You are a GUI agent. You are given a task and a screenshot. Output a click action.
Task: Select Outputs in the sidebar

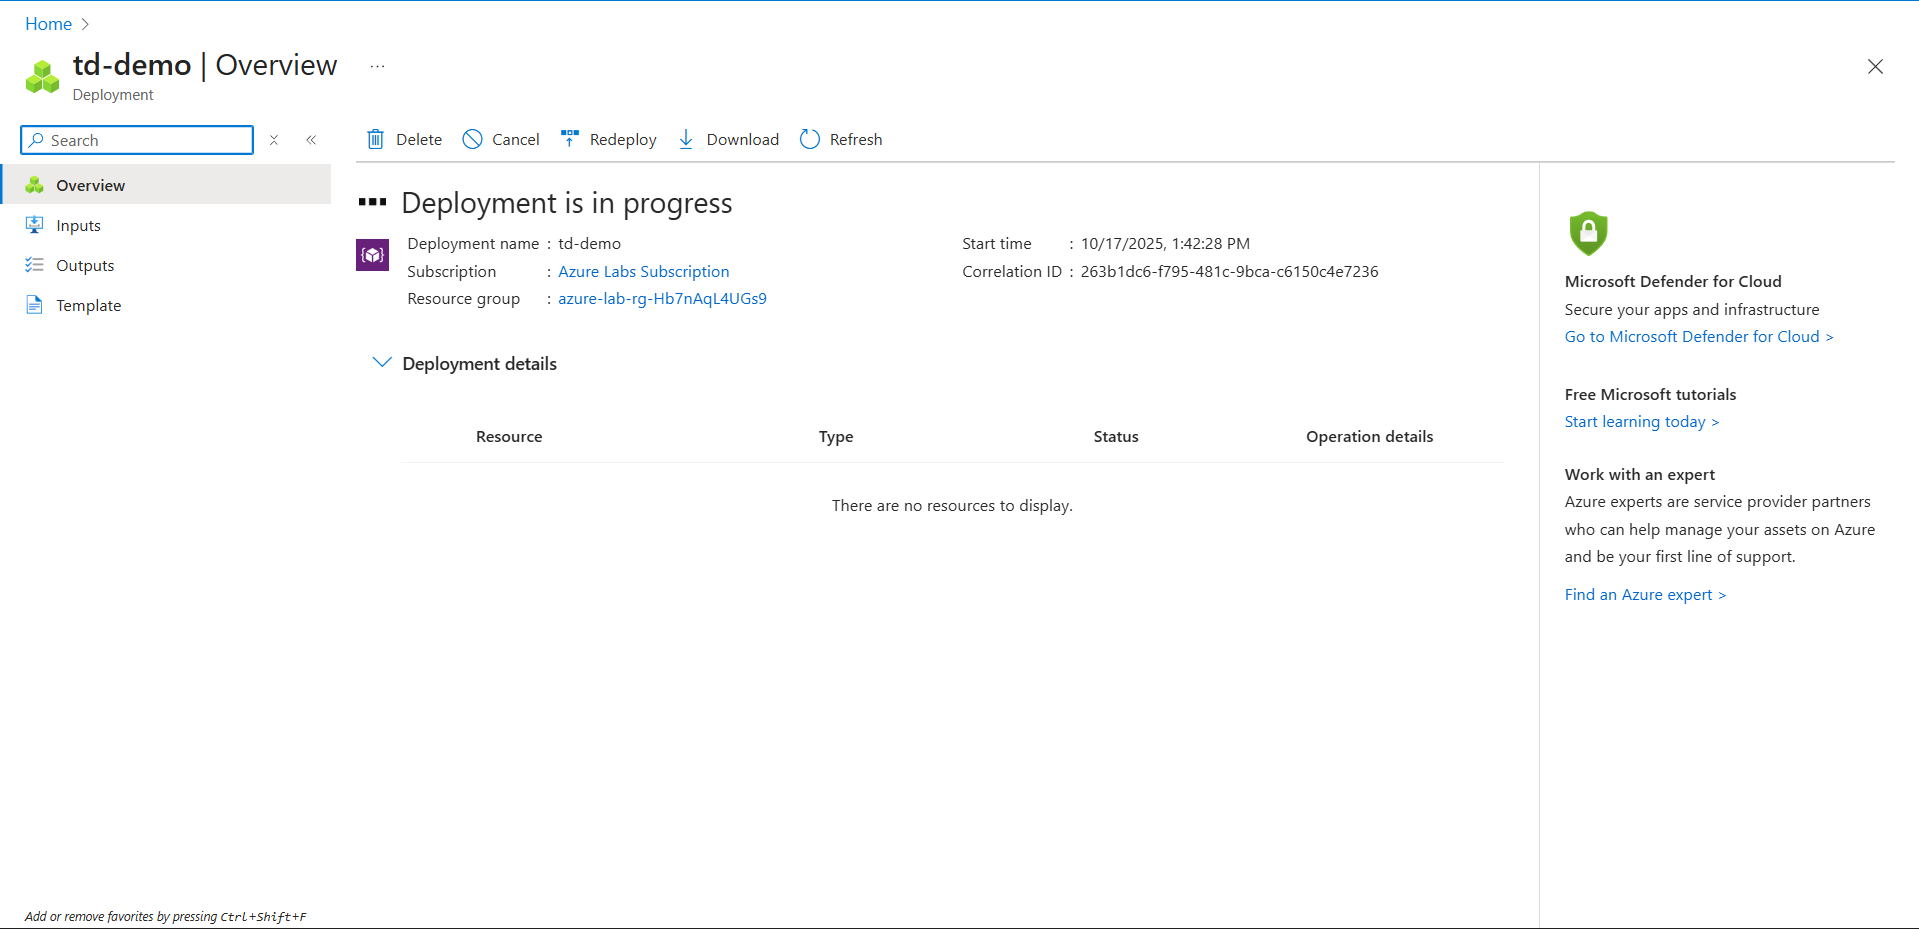85,266
